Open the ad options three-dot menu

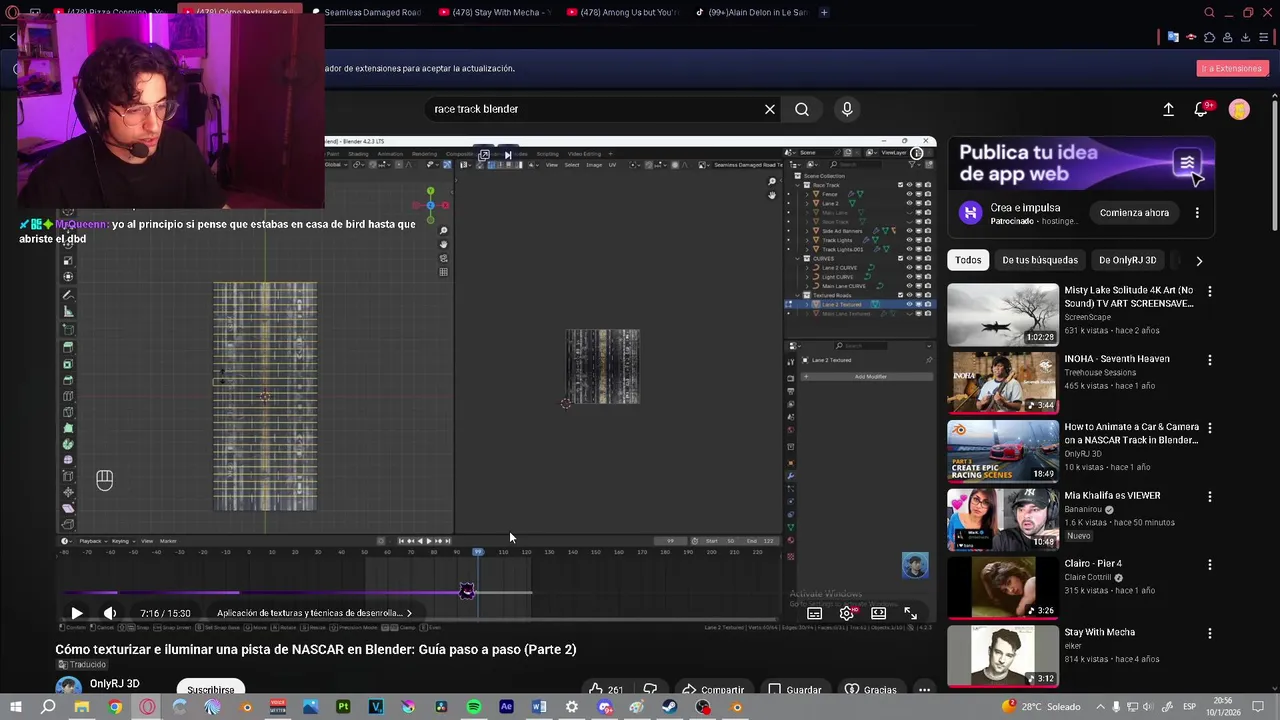pyautogui.click(x=1197, y=213)
